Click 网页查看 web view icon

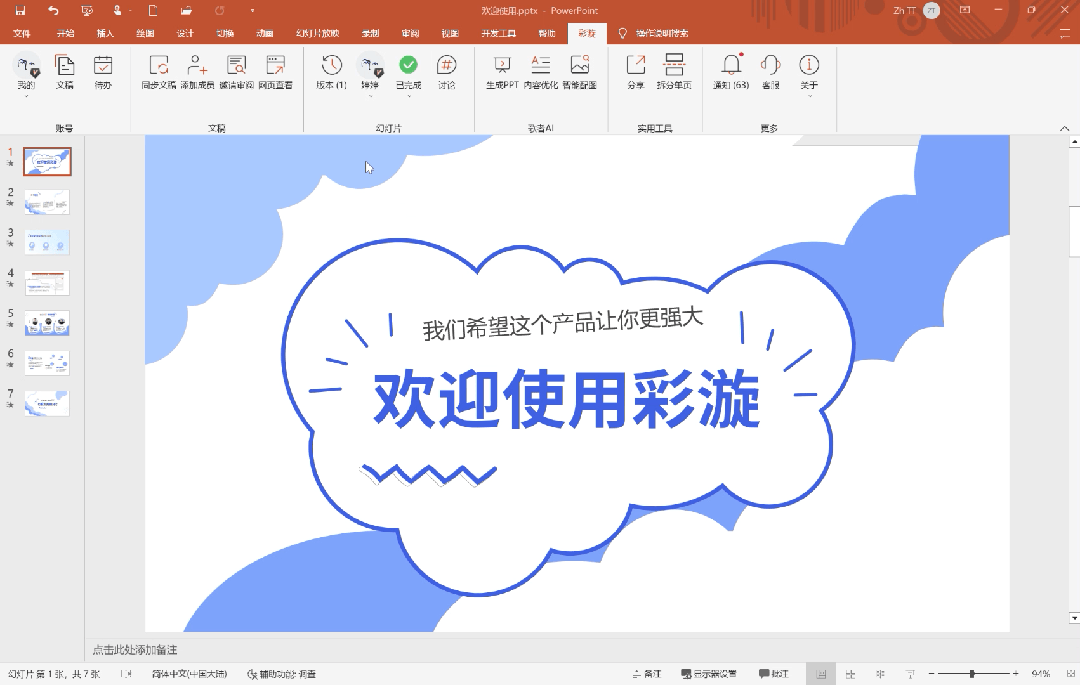(276, 72)
